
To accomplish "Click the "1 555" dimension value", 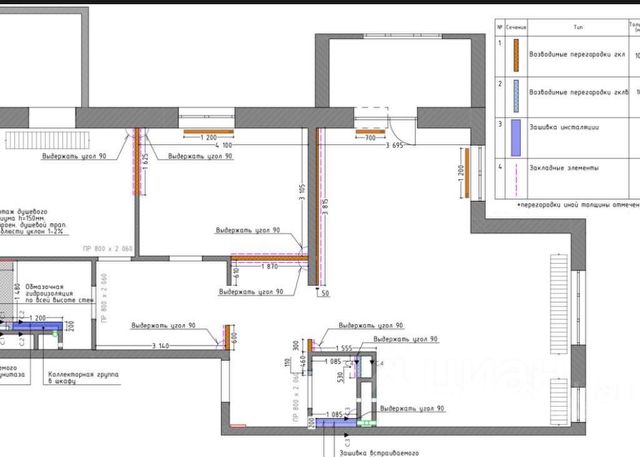I will coord(344,348).
